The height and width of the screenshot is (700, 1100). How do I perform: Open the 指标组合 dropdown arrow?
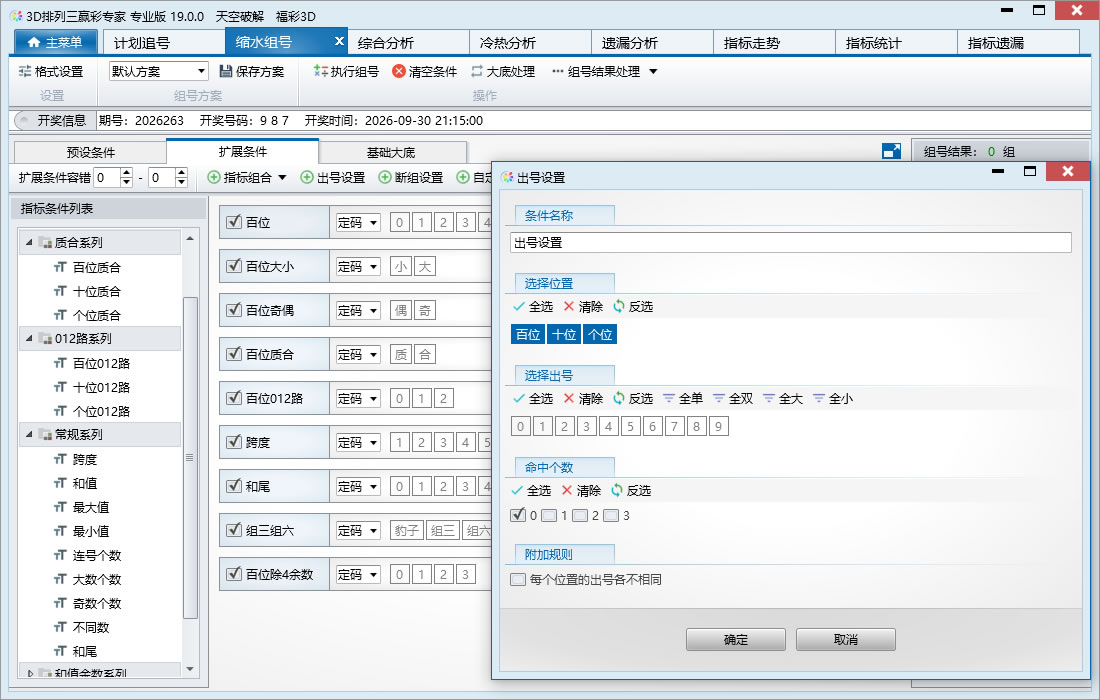pyautogui.click(x=282, y=177)
